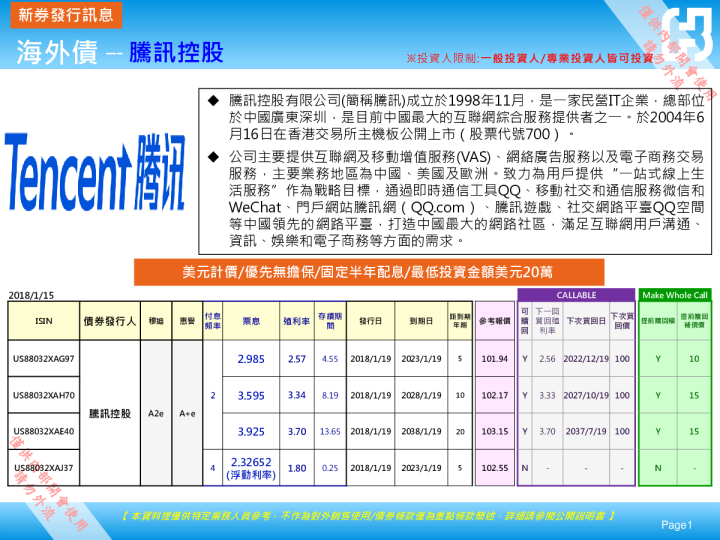Click the 債券發行人 column header
Image resolution: width=720 pixels, height=540 pixels.
coord(110,321)
